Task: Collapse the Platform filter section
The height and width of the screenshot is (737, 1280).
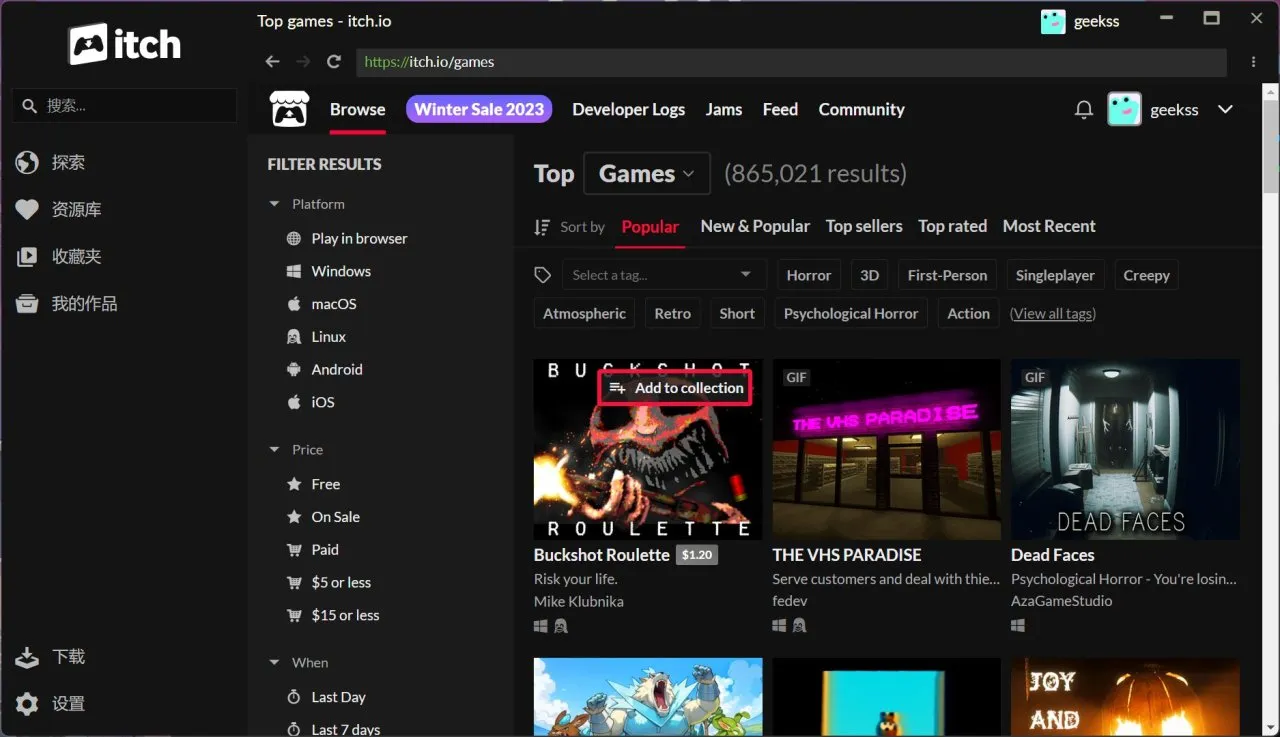Action: click(274, 204)
